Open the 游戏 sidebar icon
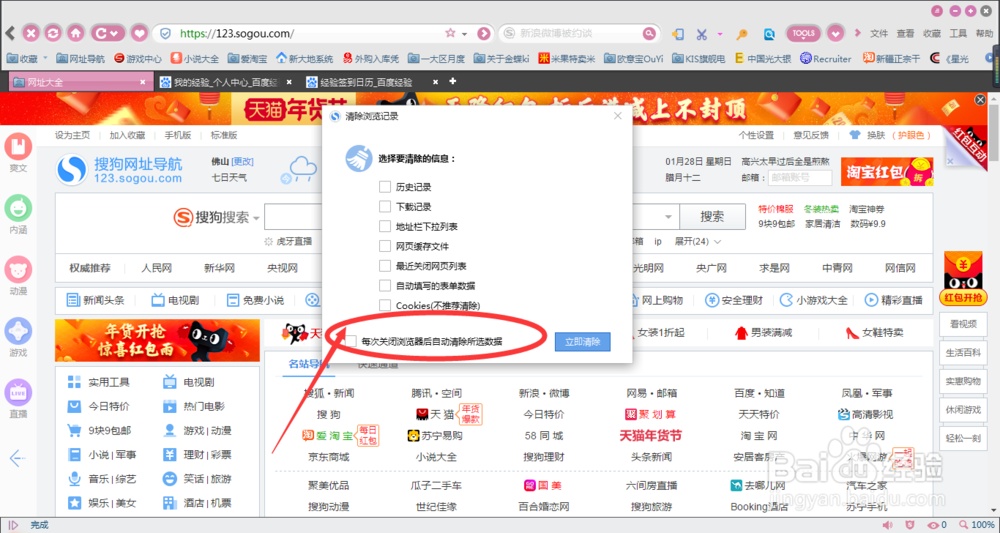 (x=18, y=330)
